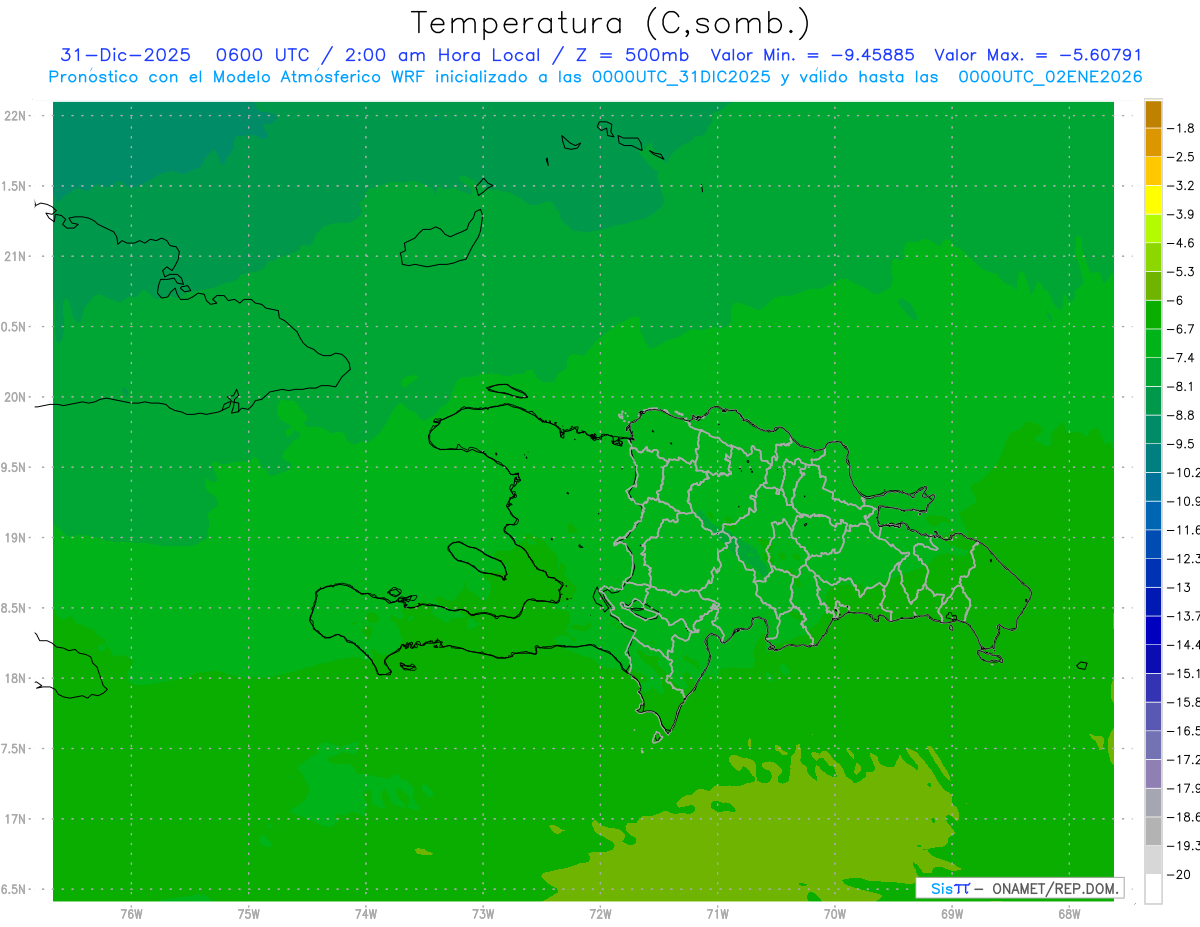Viewport: 1200px width, 927px height.
Task: Click initialization time '0000UTC_31DIC2025'
Action: tap(681, 77)
